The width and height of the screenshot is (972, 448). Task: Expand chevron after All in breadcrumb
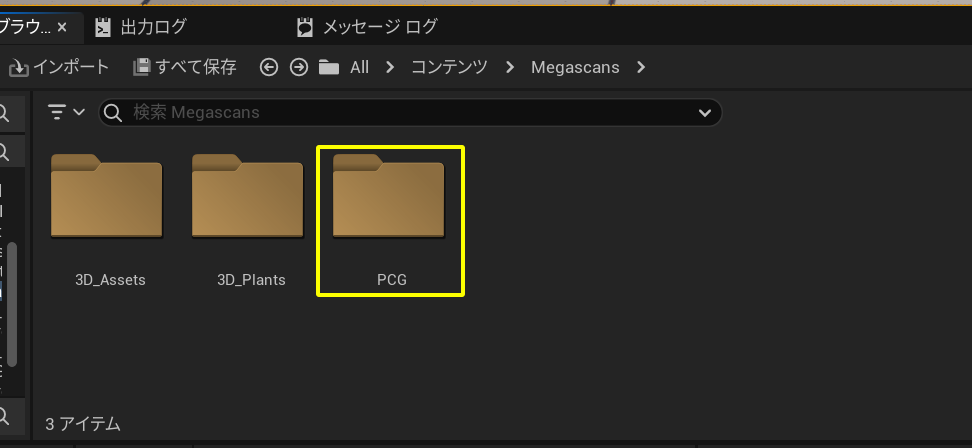pyautogui.click(x=390, y=67)
